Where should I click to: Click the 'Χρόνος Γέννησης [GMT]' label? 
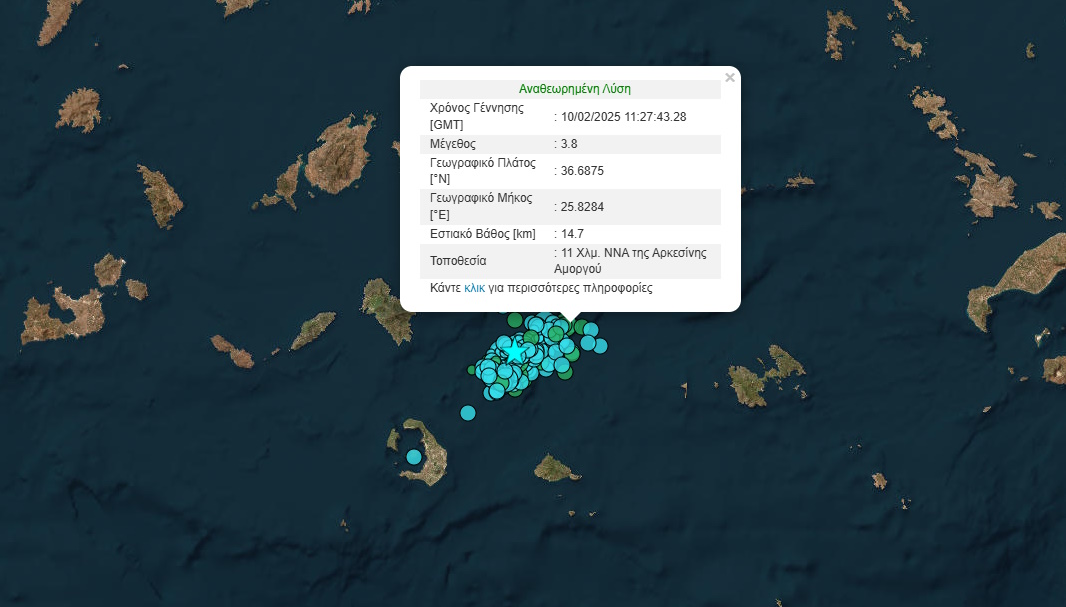point(477,117)
